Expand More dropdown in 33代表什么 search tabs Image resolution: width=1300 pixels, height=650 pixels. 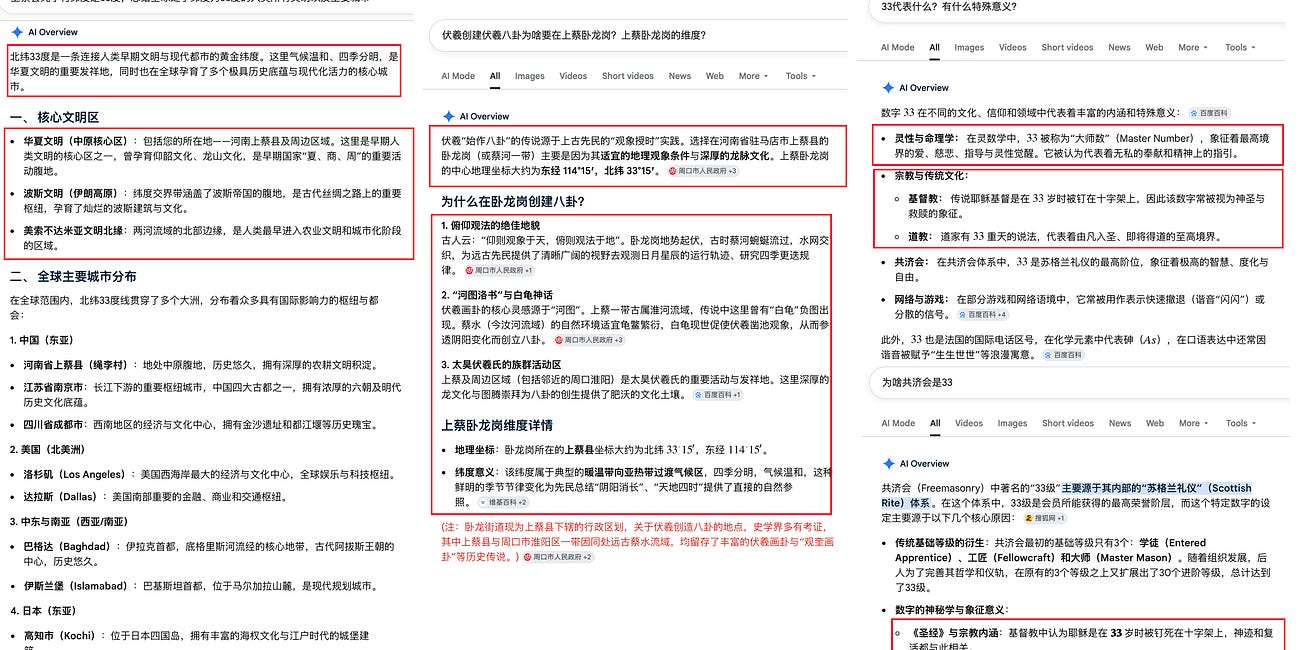pos(1193,47)
